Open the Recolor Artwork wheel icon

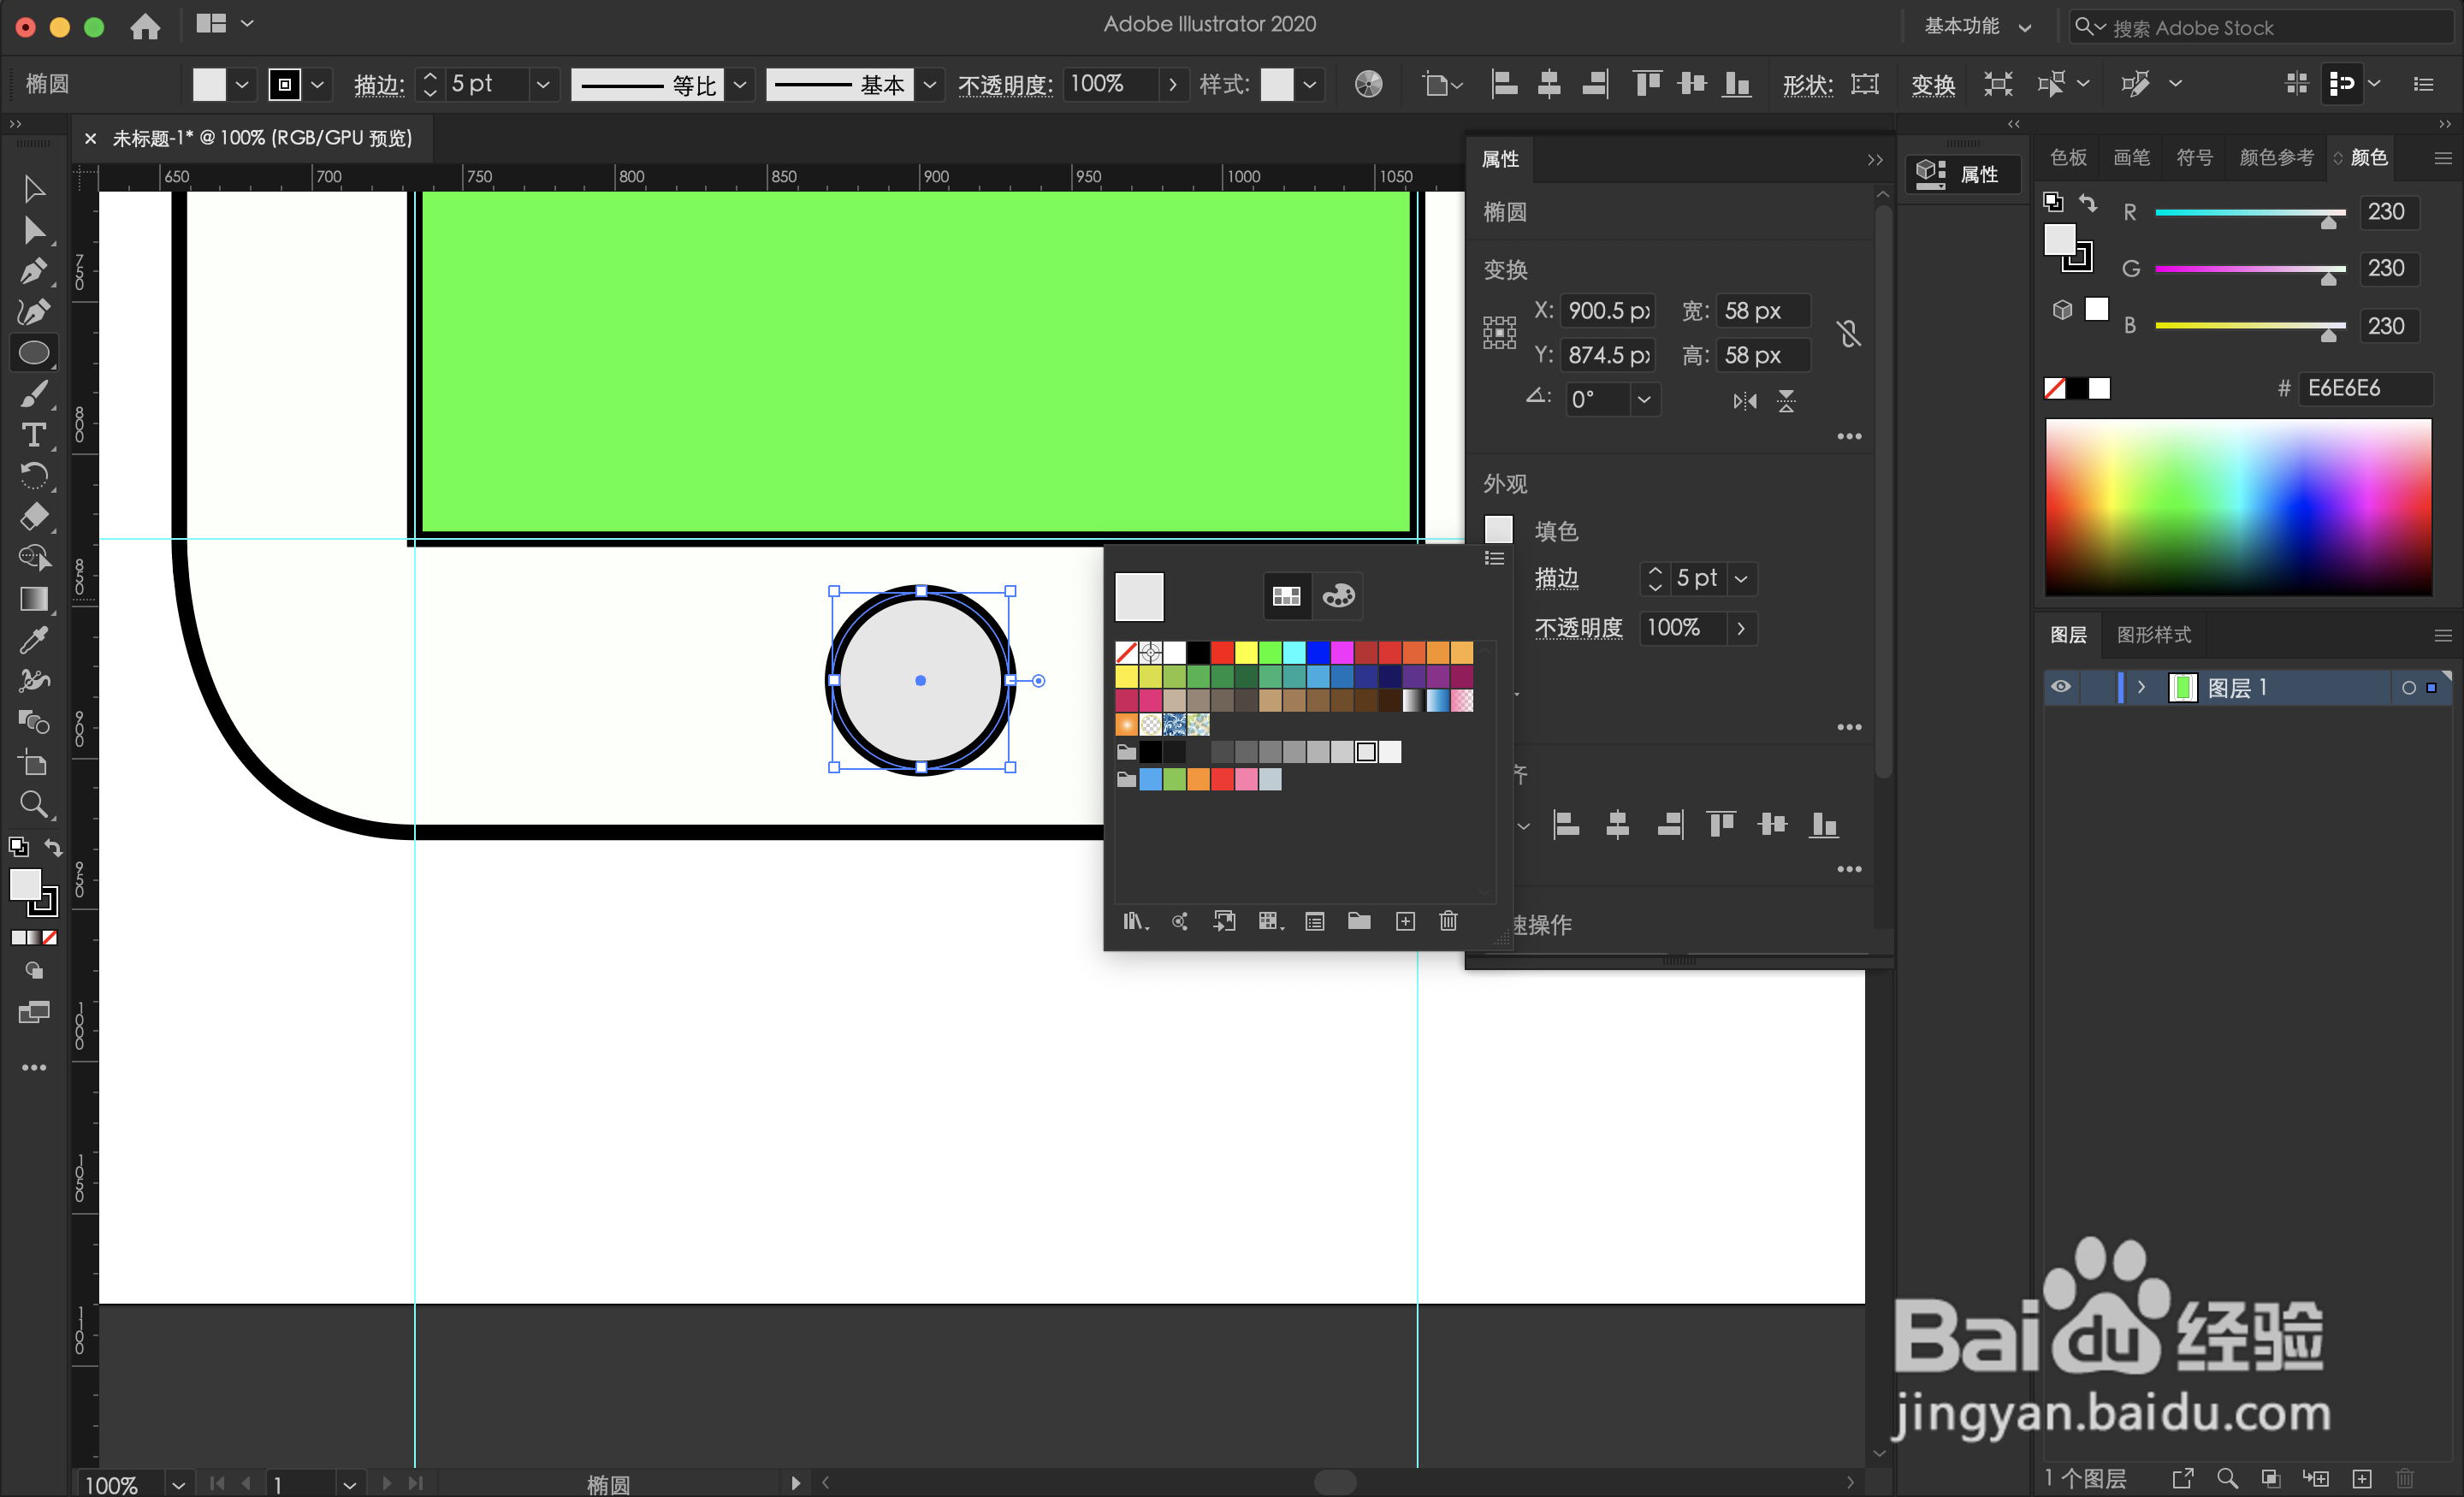click(1368, 84)
